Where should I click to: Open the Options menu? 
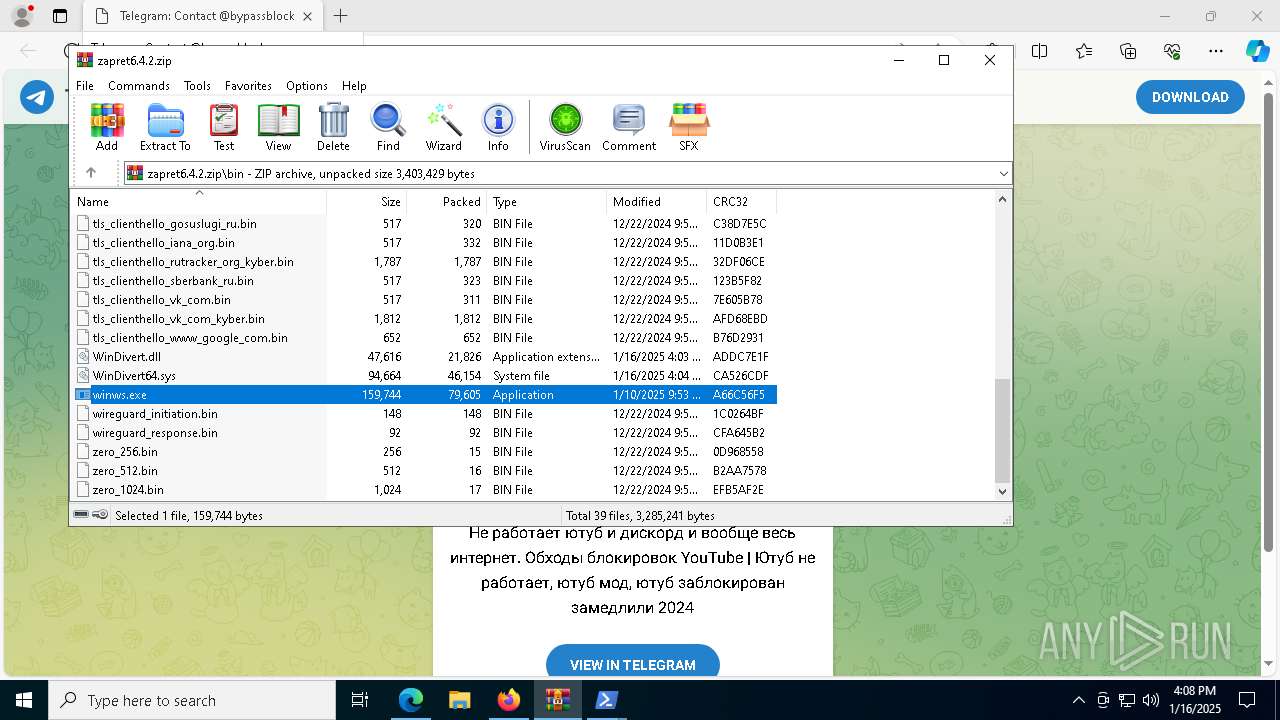pyautogui.click(x=306, y=86)
